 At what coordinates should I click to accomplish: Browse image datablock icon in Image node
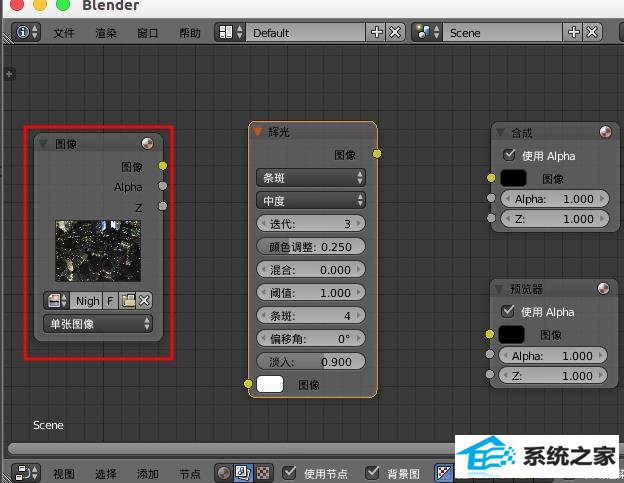tap(56, 300)
